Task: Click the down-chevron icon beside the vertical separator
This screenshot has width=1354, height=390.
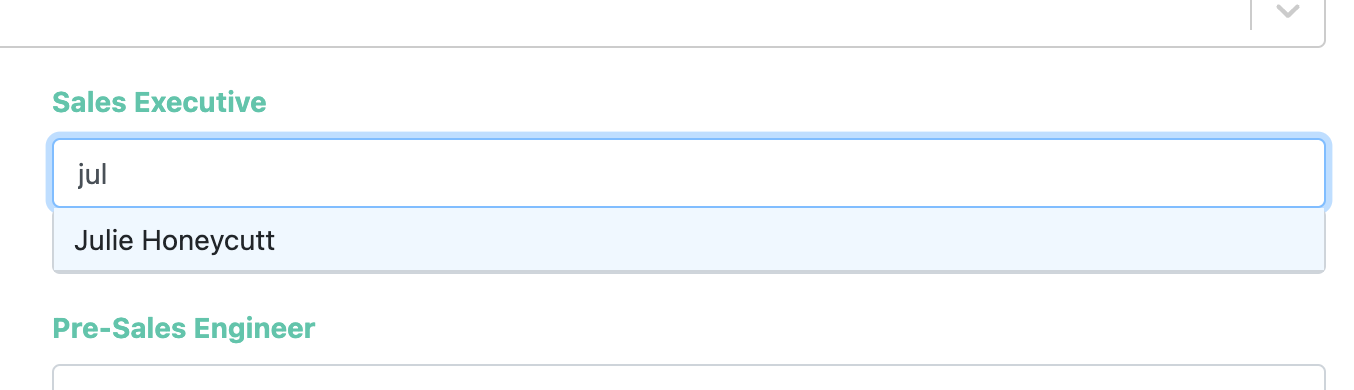Action: [x=1288, y=12]
